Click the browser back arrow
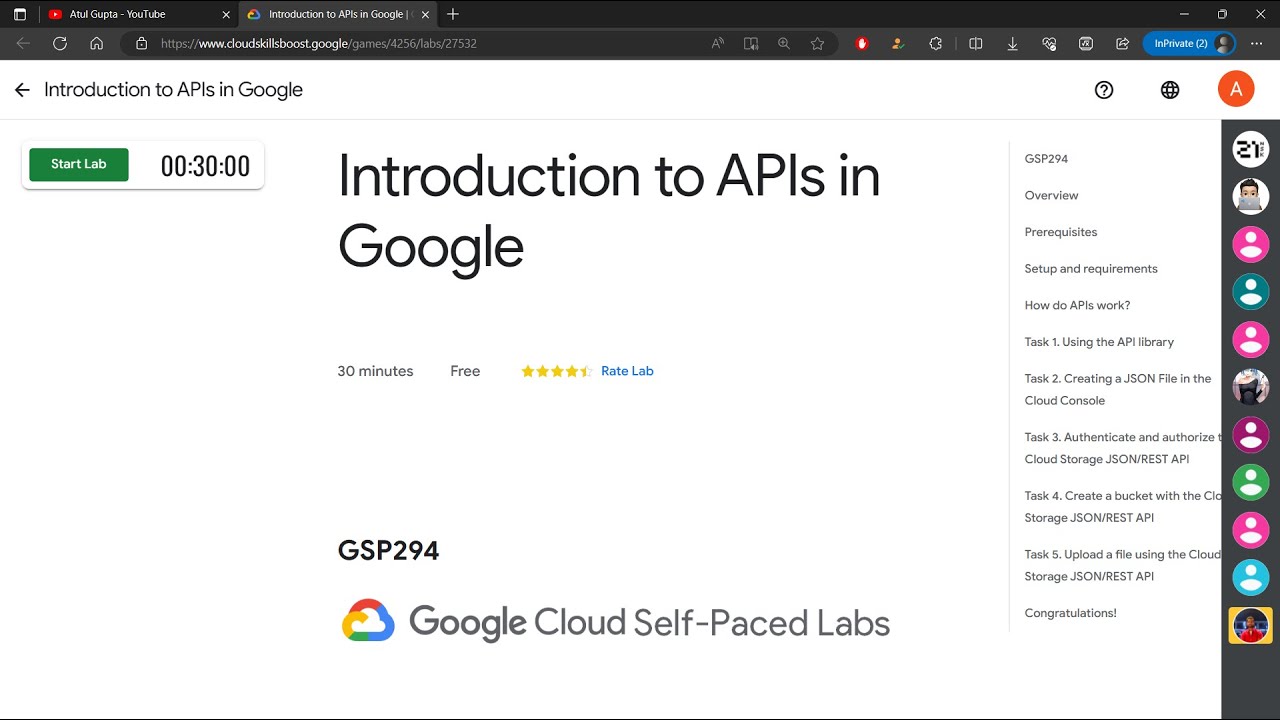This screenshot has height=720, width=1280. [x=23, y=44]
